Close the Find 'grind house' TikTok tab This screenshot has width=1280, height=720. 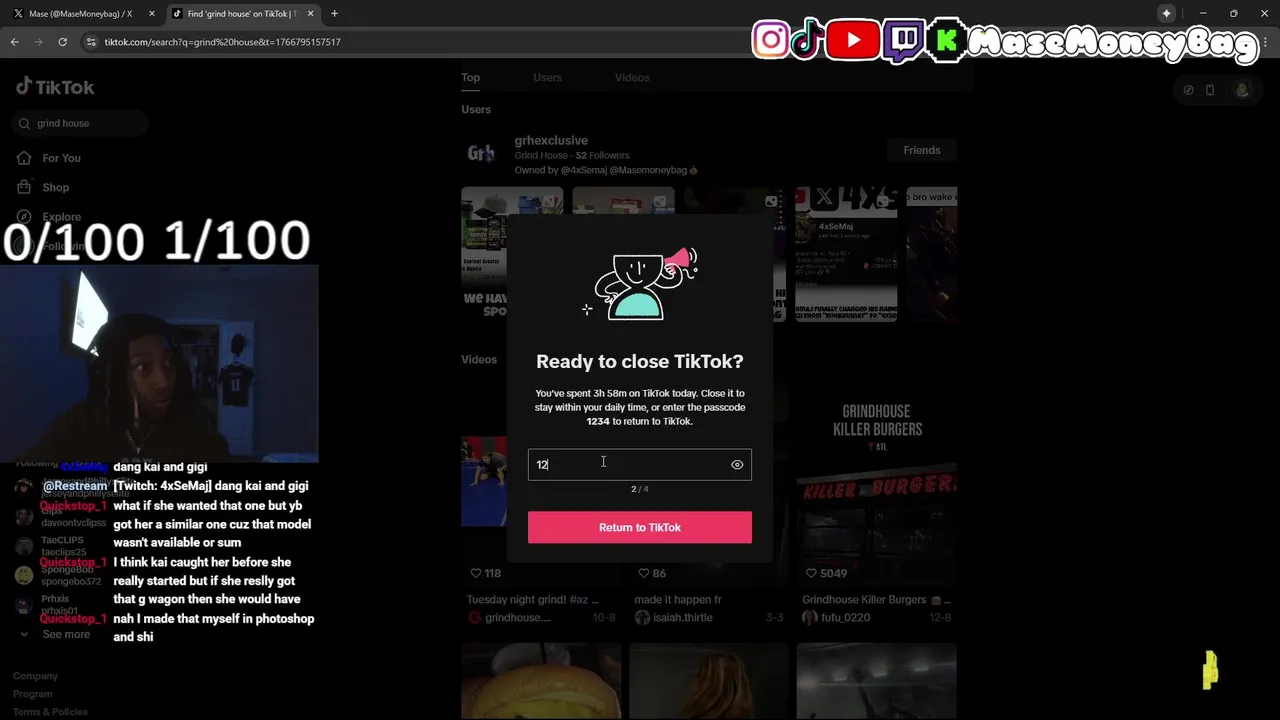[x=310, y=14]
